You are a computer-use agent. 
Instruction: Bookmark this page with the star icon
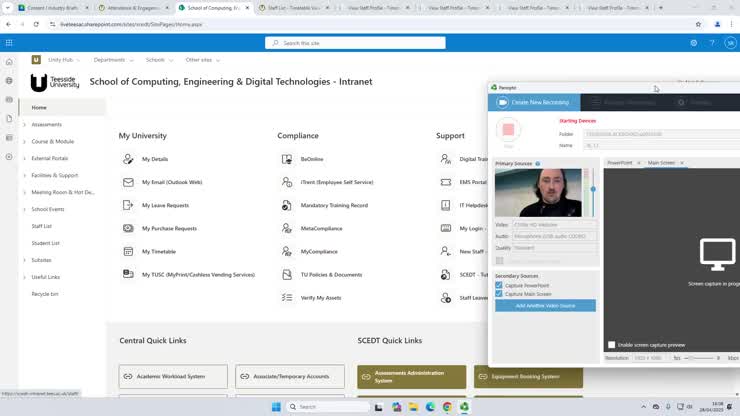tap(698, 24)
